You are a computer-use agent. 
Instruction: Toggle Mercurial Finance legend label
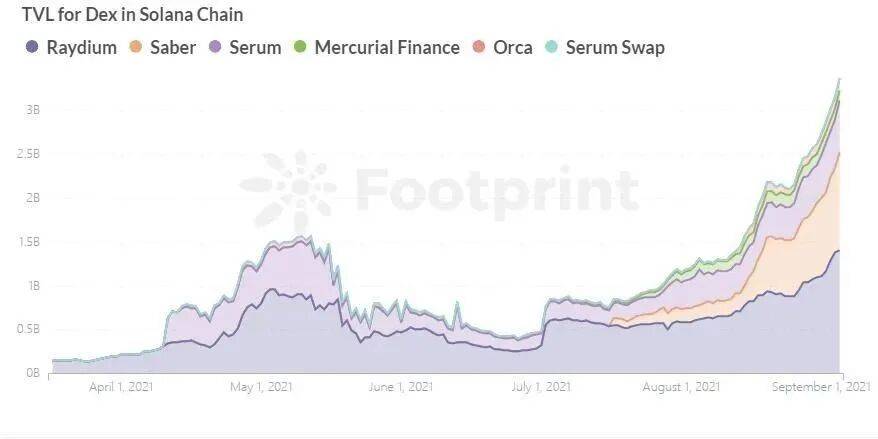(x=386, y=48)
